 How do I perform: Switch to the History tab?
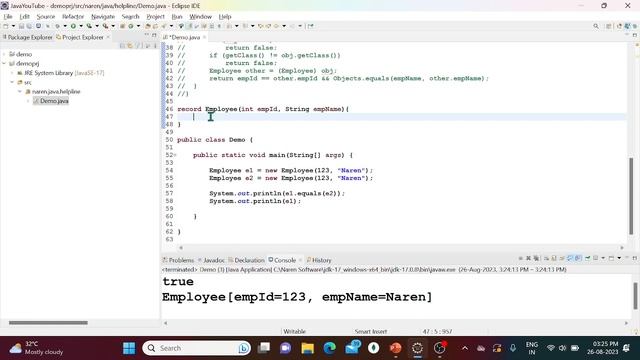click(319, 260)
